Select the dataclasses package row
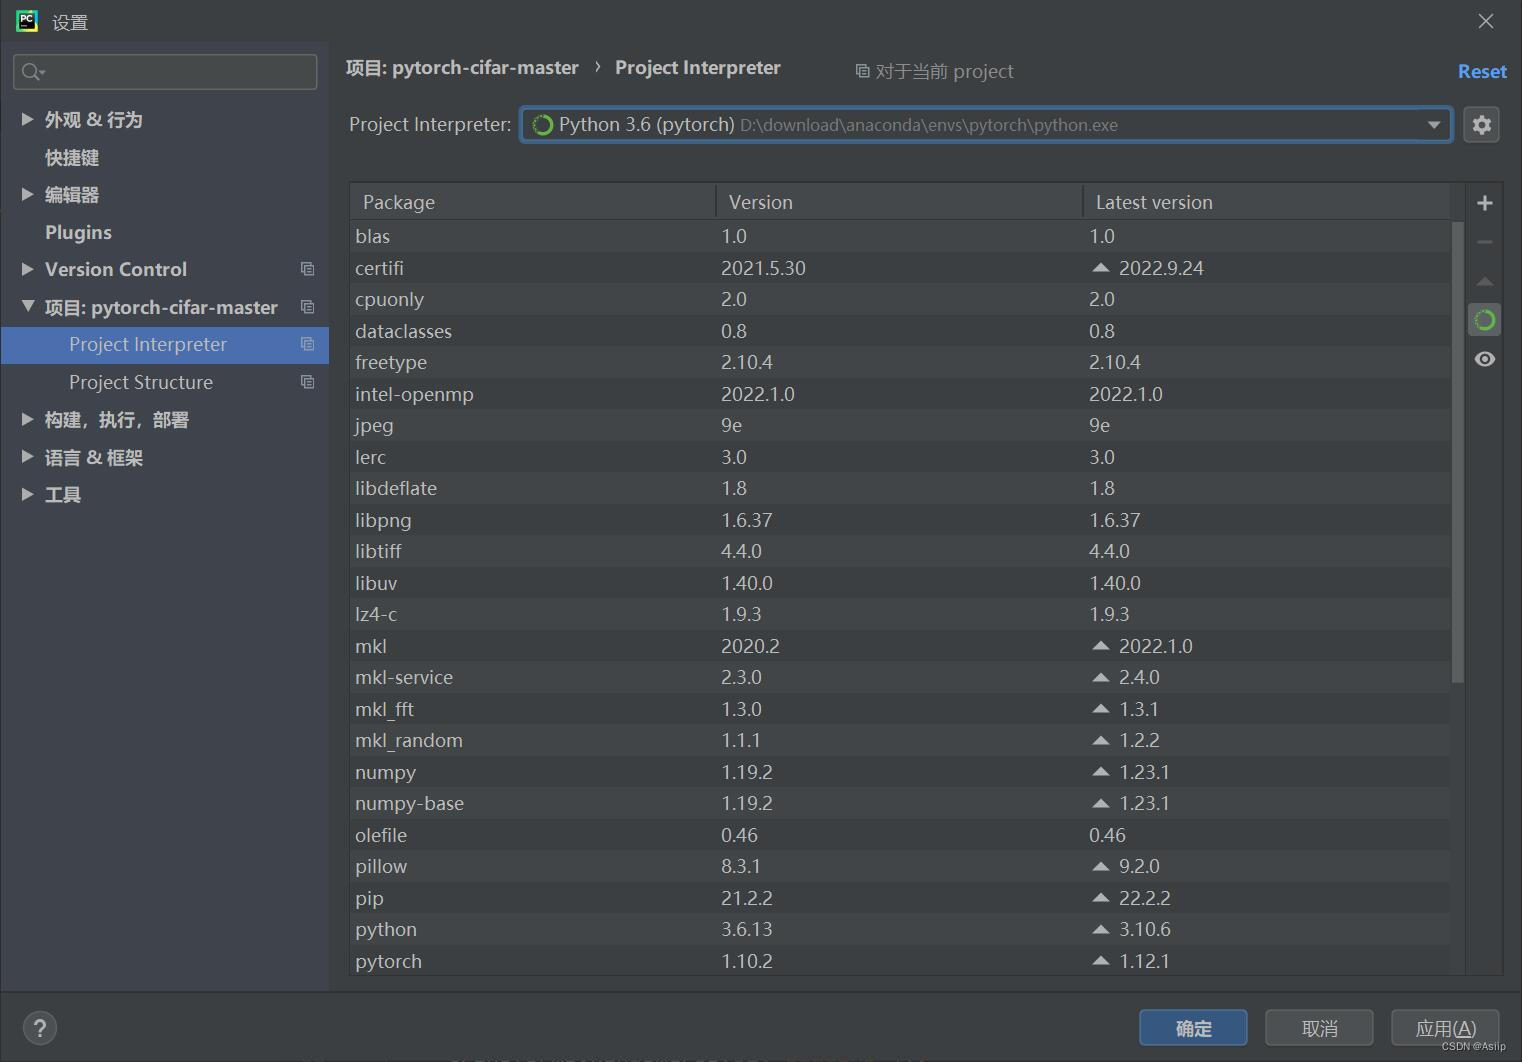 (900, 331)
